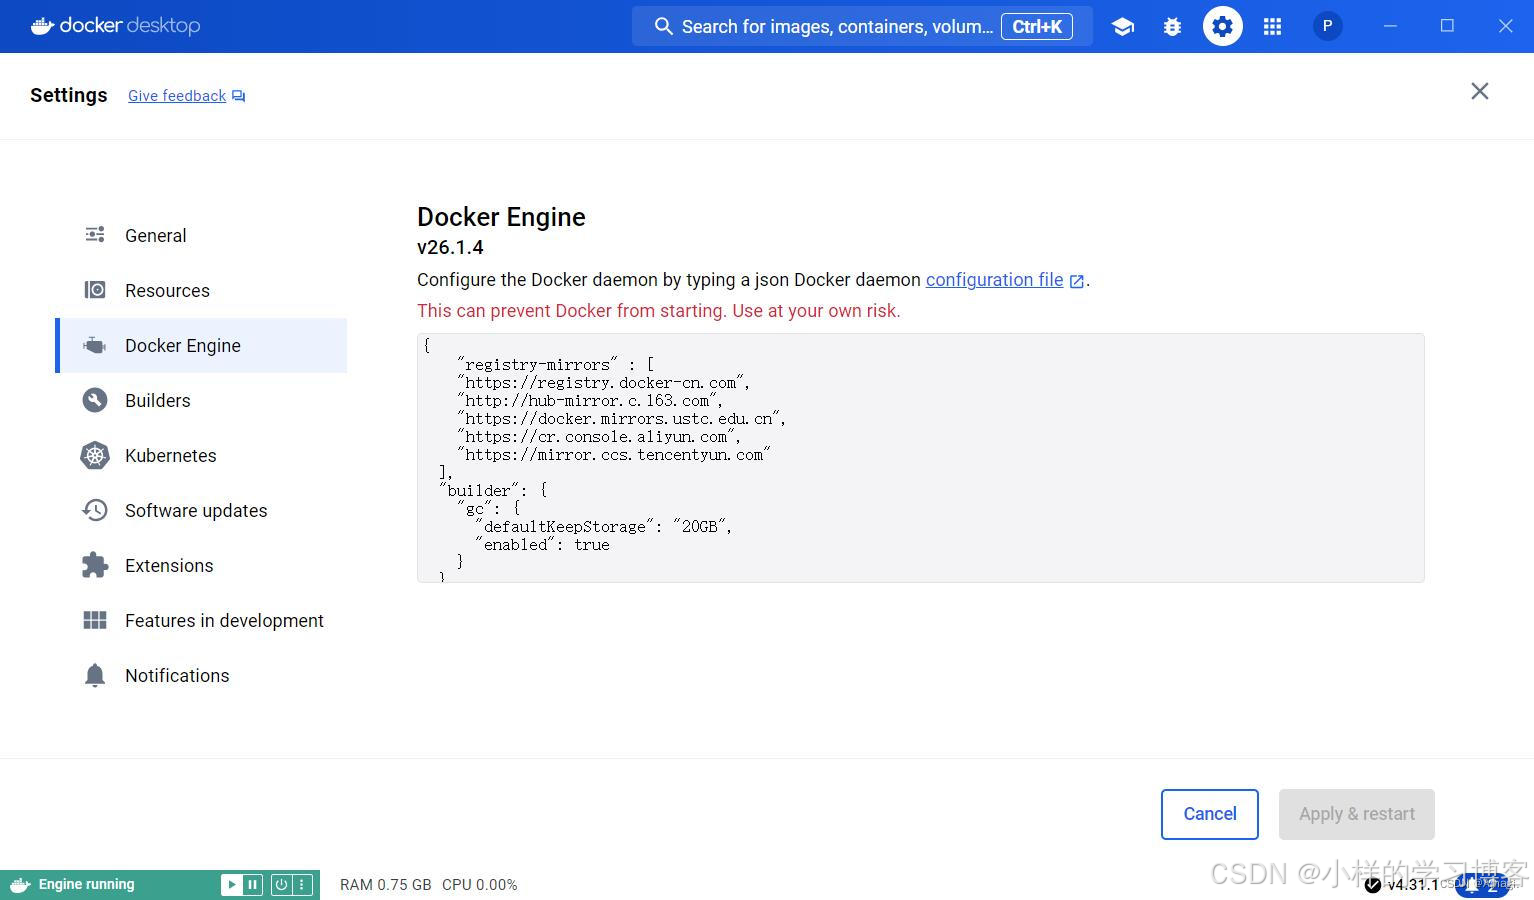Open the notifications bell badge in status bar
The width and height of the screenshot is (1534, 900).
pos(1482,885)
